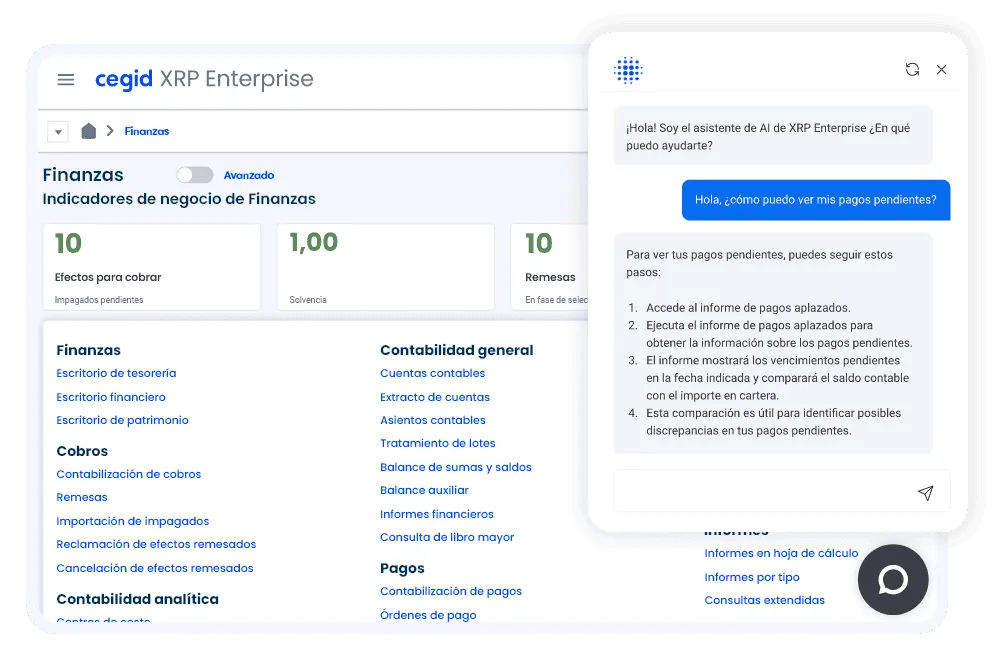Click the Contabilidad analítica heading
Image resolution: width=1000 pixels, height=660 pixels.
tap(138, 599)
